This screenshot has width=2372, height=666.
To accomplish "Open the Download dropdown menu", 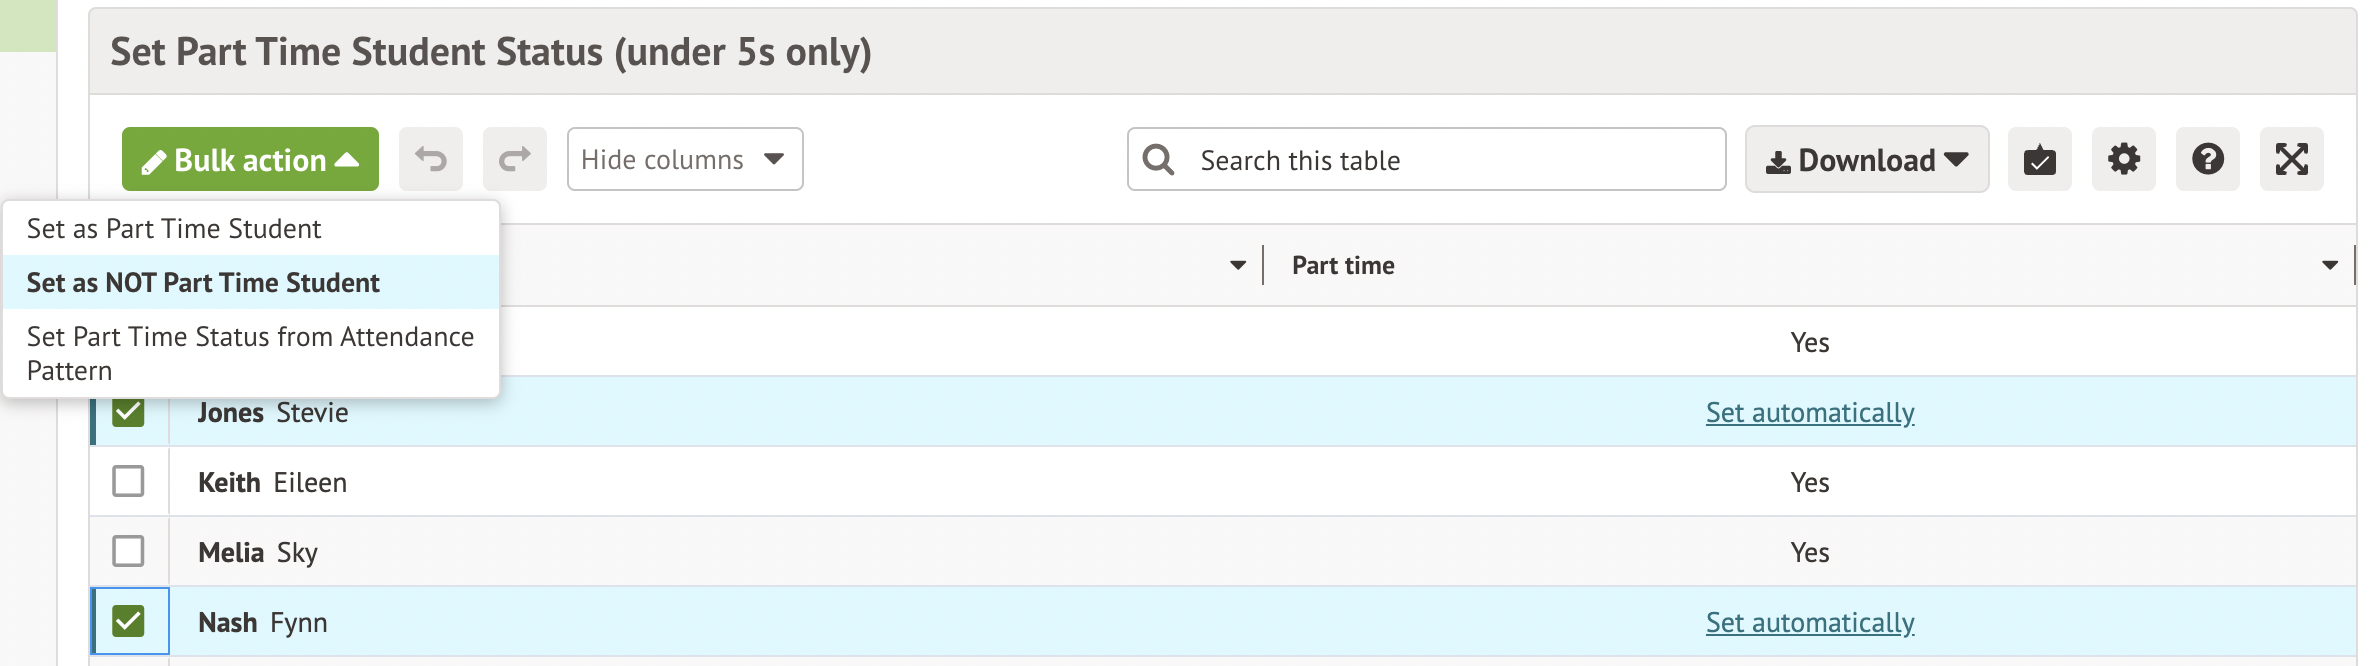I will 1867,159.
